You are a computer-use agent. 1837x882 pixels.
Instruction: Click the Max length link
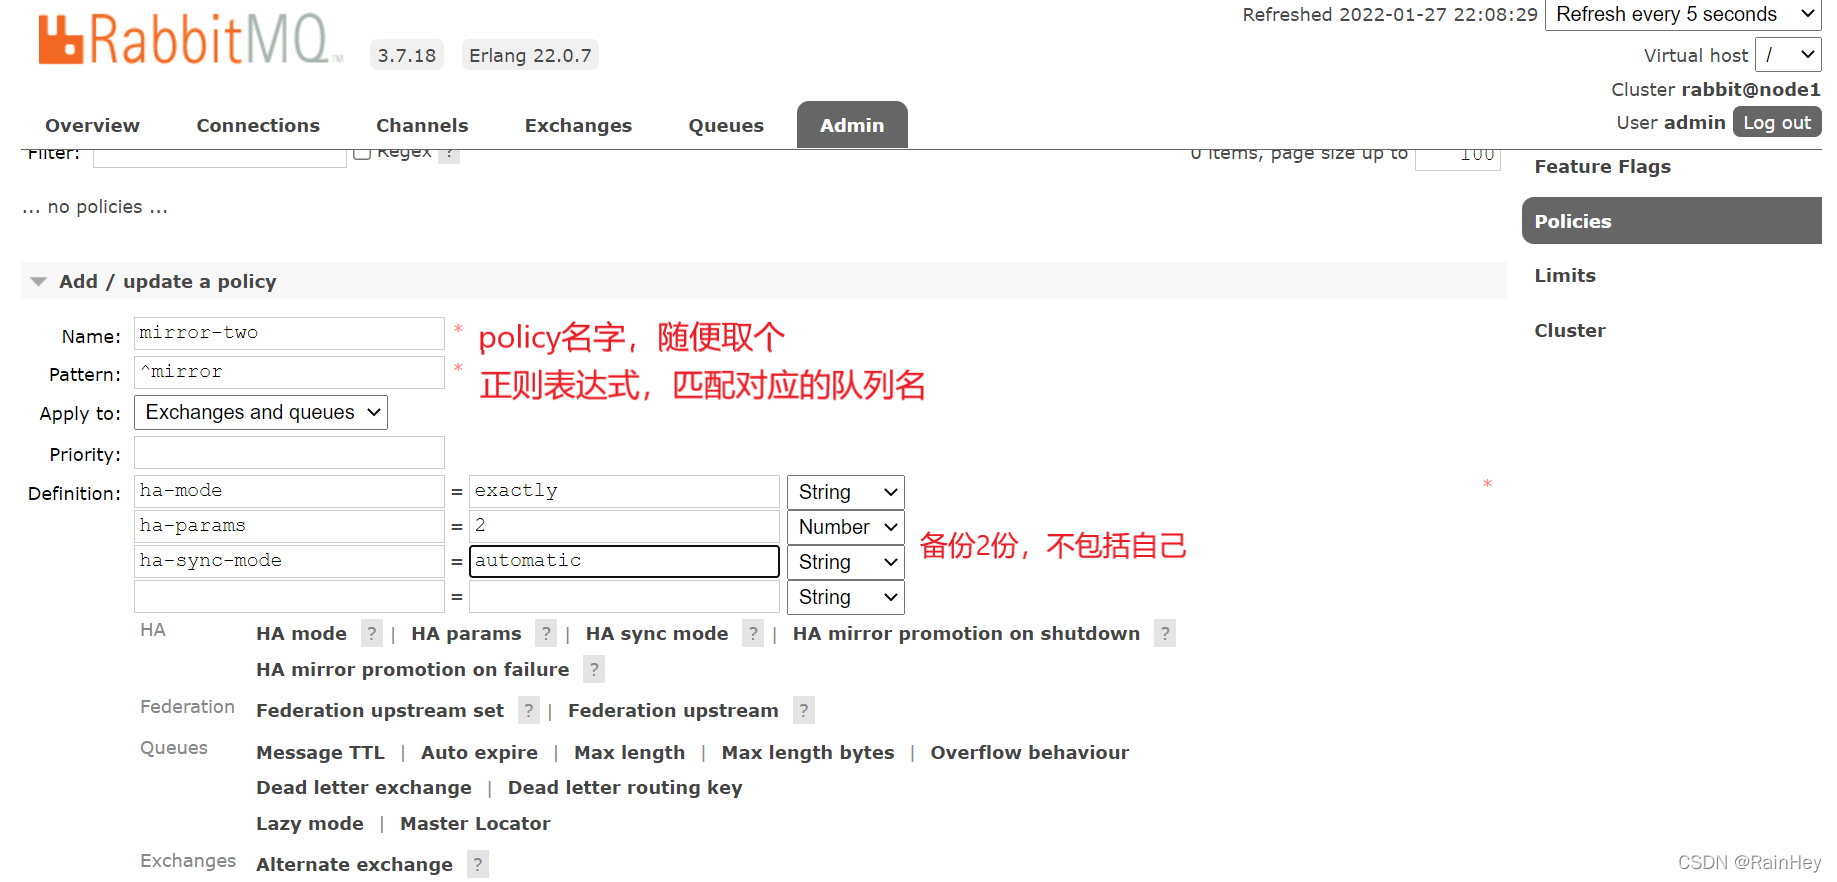629,752
